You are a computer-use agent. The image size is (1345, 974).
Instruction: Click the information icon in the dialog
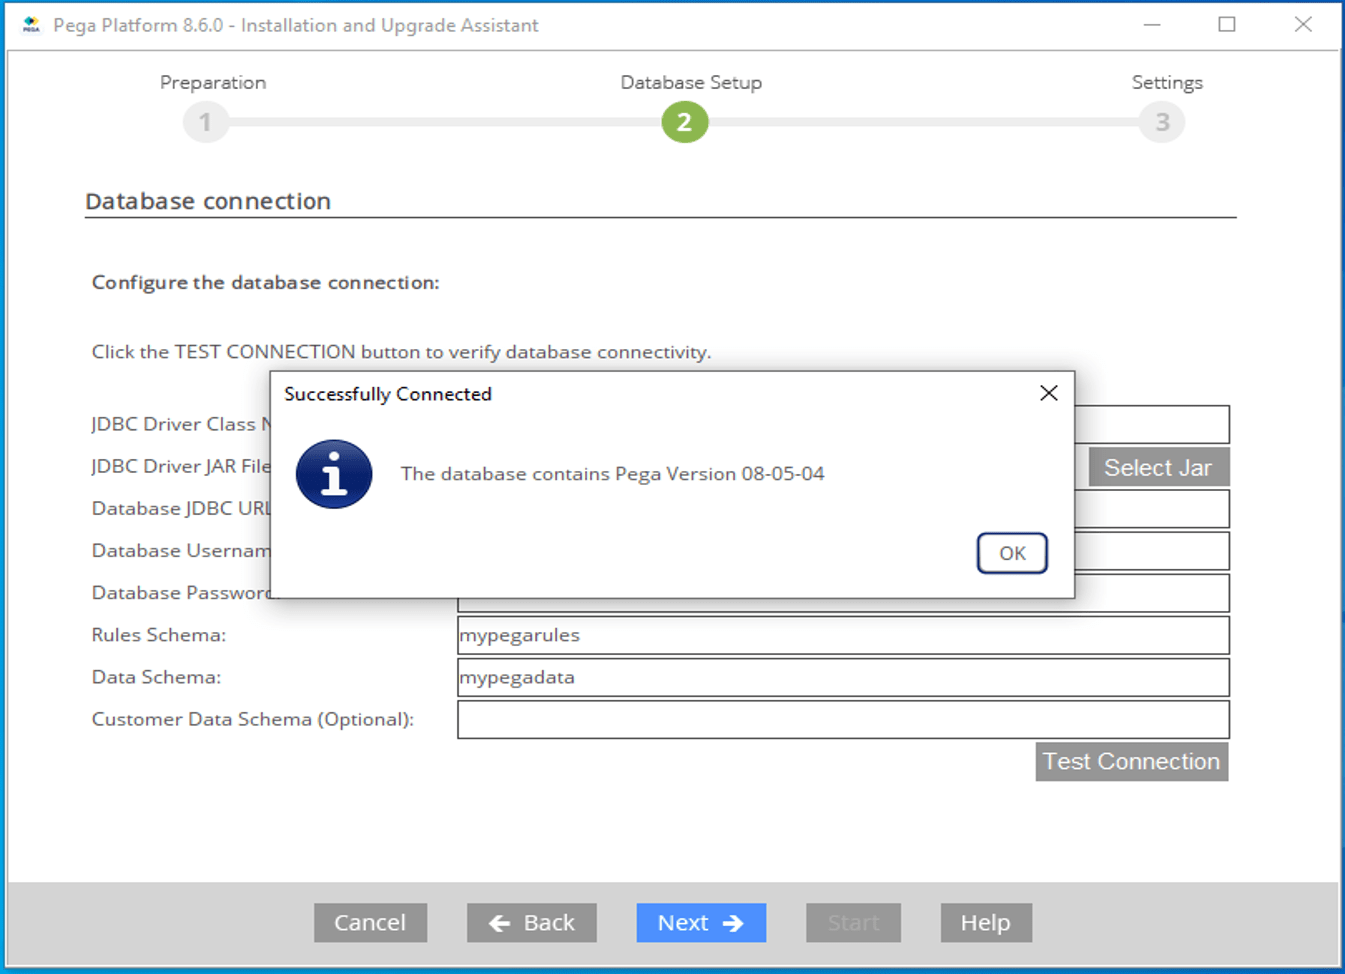tap(335, 473)
